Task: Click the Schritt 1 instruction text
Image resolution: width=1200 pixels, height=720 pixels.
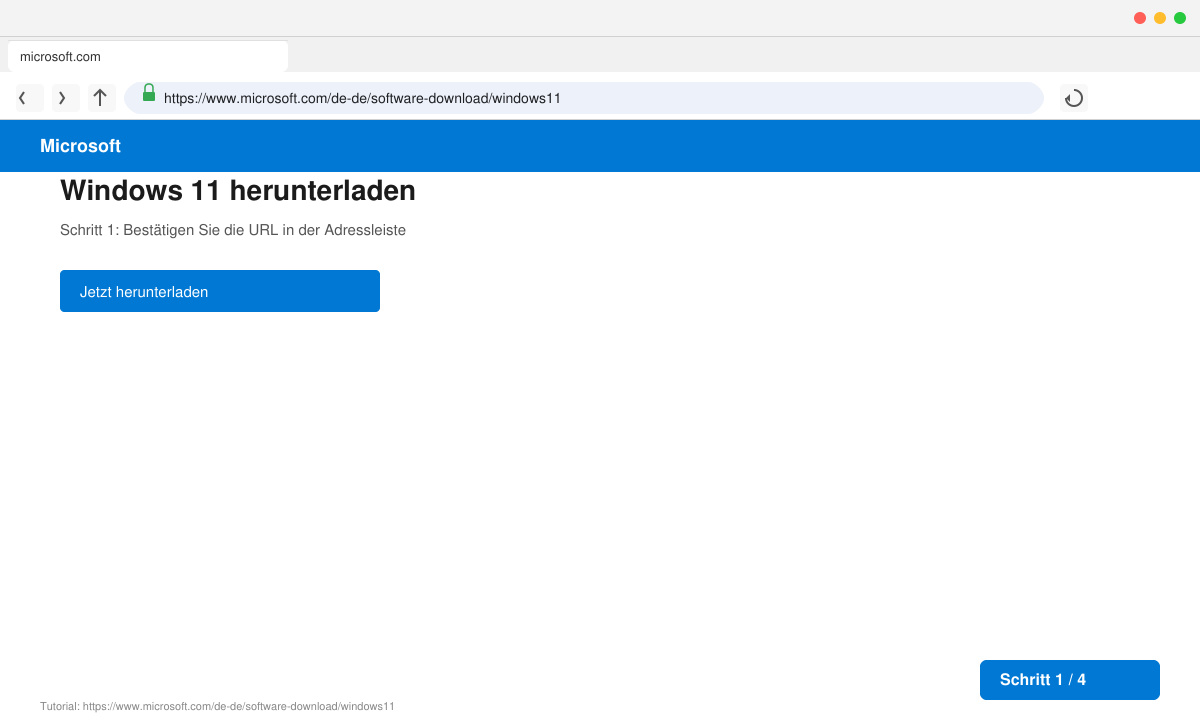Action: click(x=233, y=230)
